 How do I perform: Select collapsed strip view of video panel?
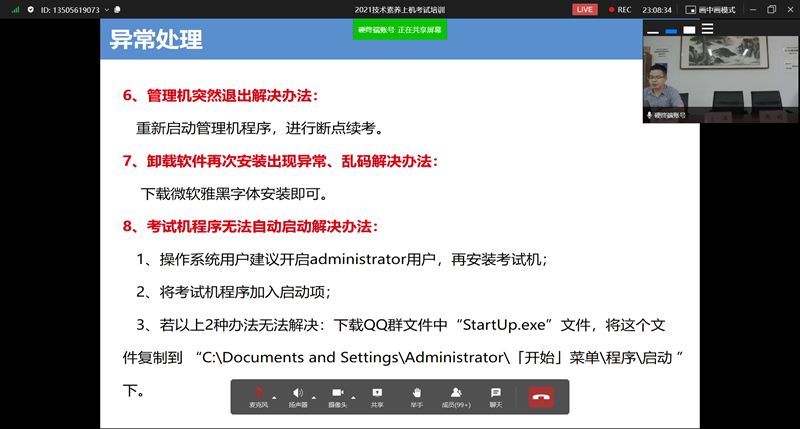[x=653, y=30]
